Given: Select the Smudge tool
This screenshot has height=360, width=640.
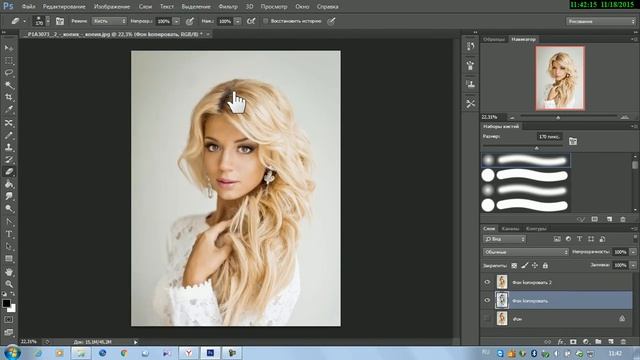Looking at the screenshot, I should pyautogui.click(x=9, y=196).
